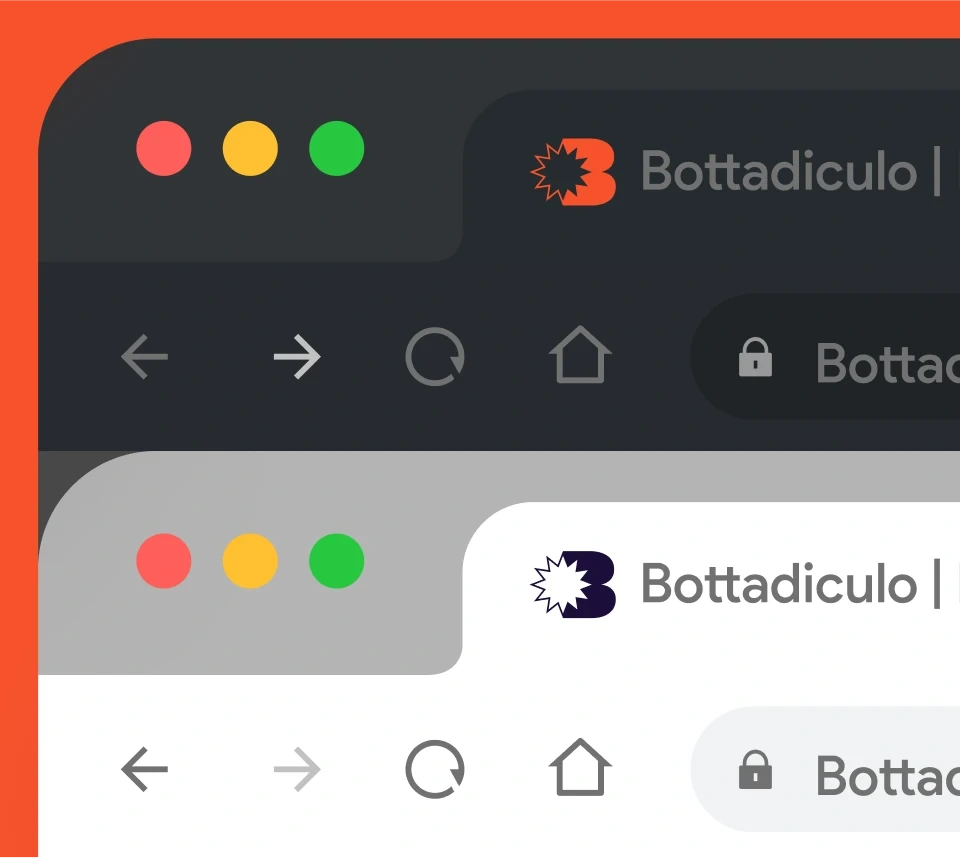Click the dark browser address bar text
The image size is (960, 858).
888,364
